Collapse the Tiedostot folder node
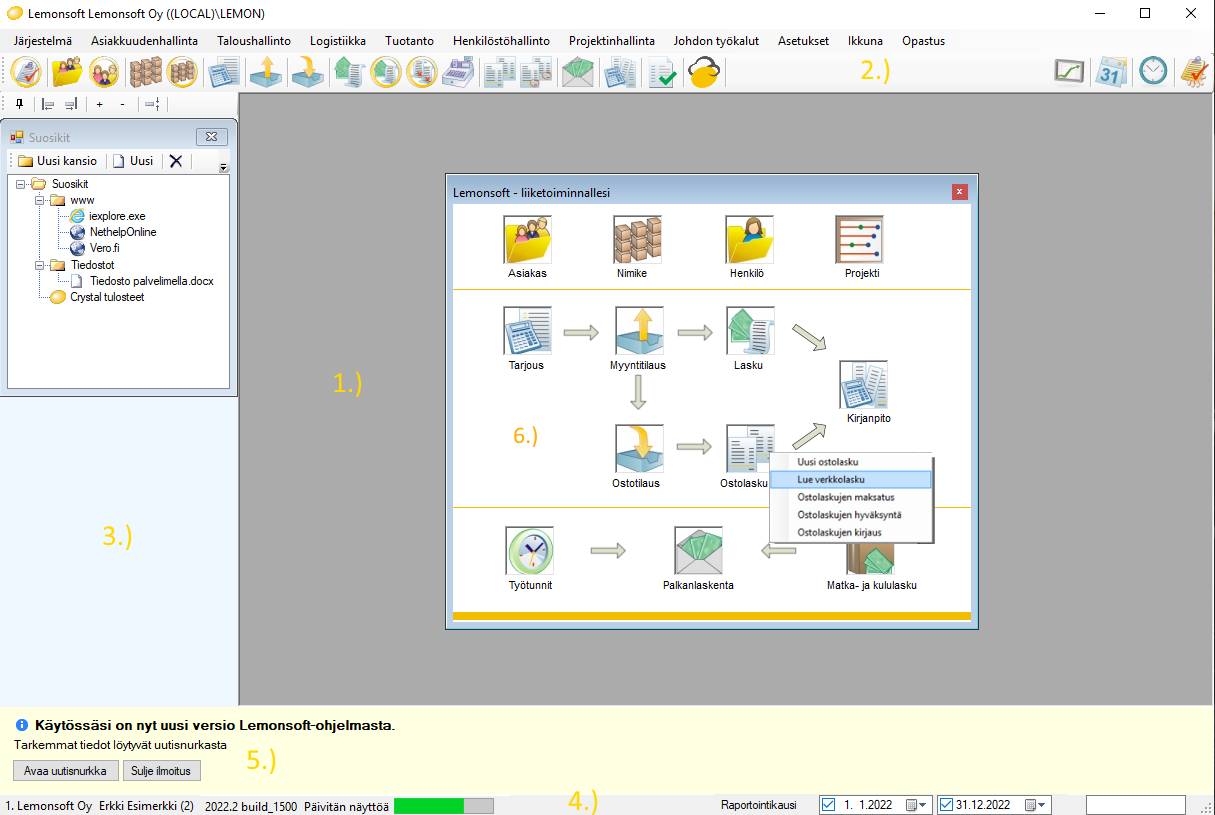This screenshot has width=1215, height=815. [39, 265]
